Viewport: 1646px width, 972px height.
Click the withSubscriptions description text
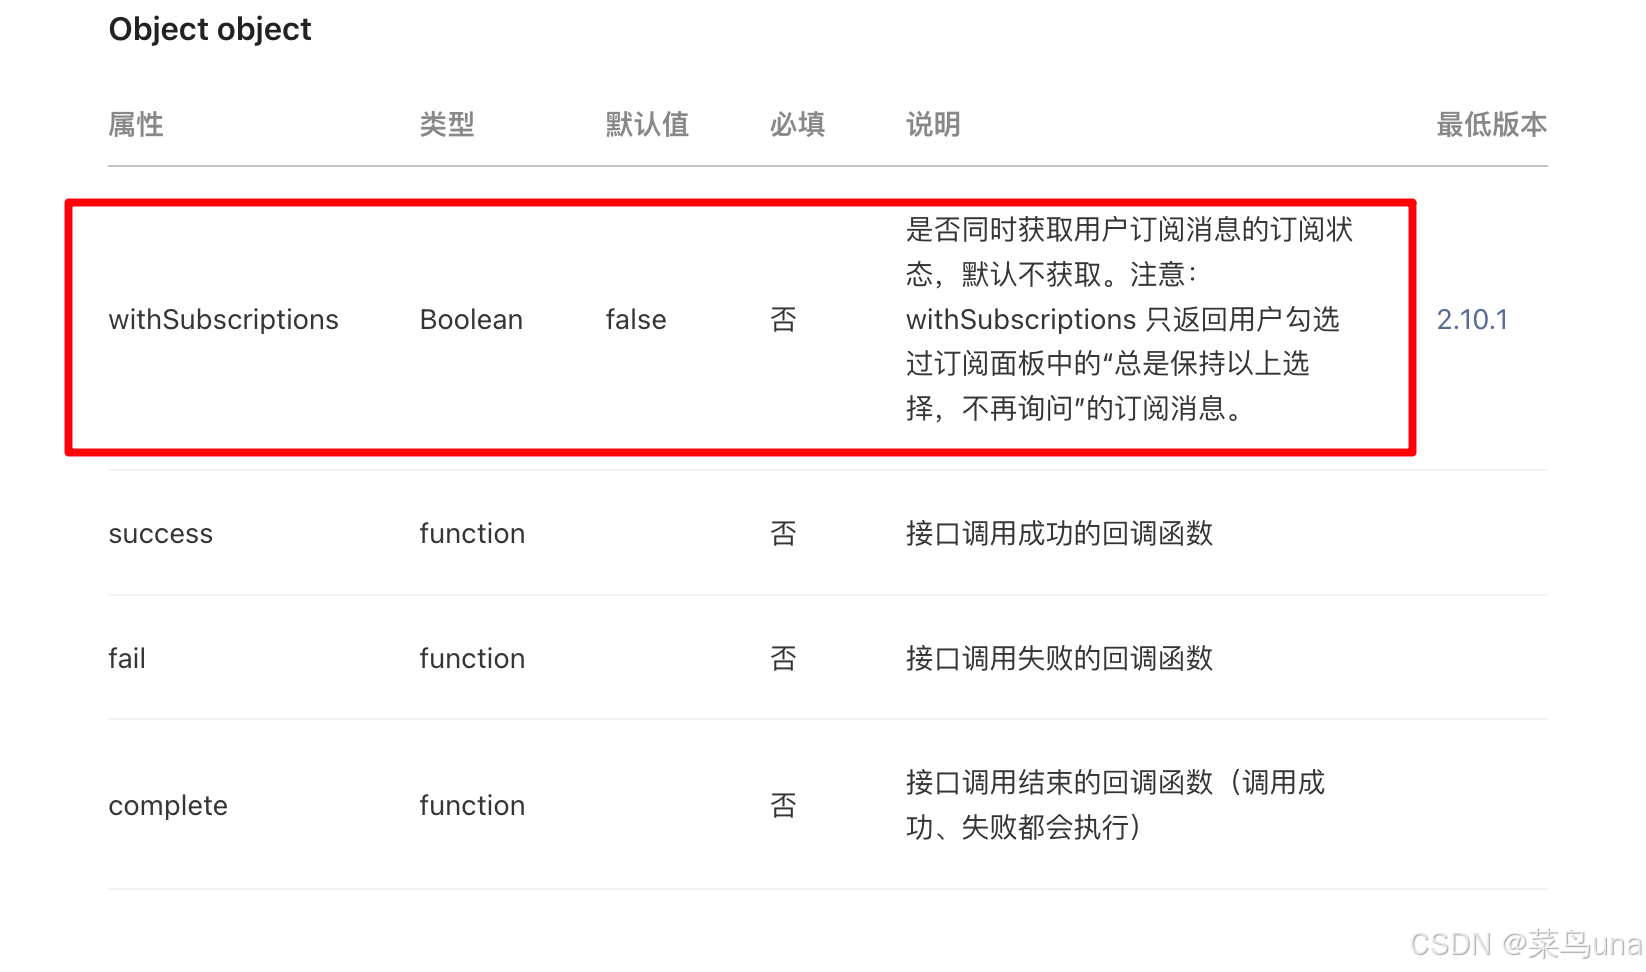pyautogui.click(x=1129, y=319)
